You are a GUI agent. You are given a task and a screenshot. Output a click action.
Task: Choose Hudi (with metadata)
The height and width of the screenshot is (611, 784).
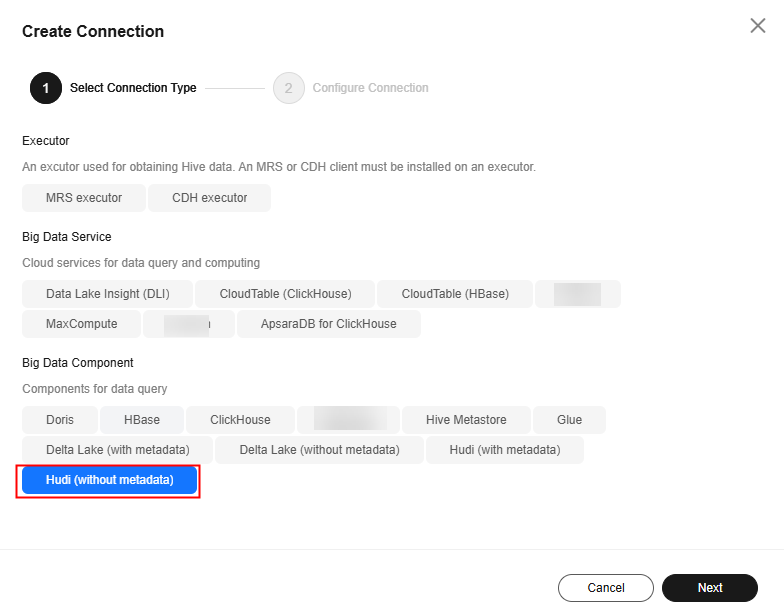(505, 450)
